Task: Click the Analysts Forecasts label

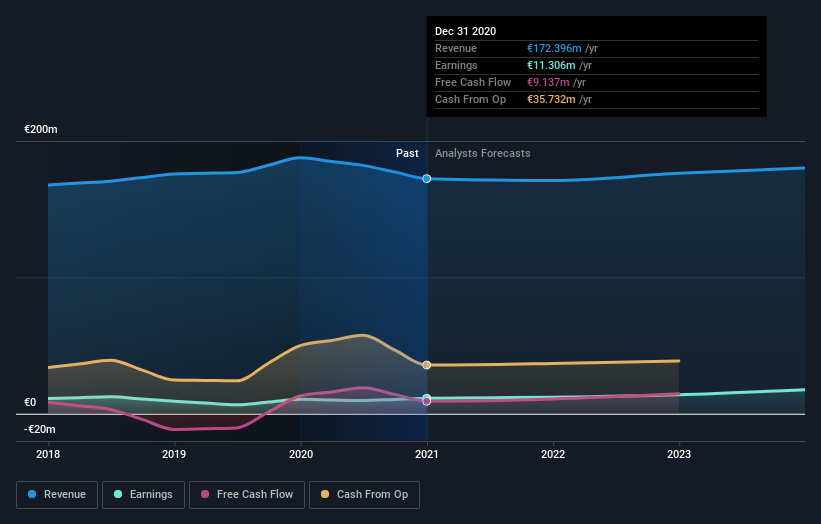Action: click(x=483, y=153)
